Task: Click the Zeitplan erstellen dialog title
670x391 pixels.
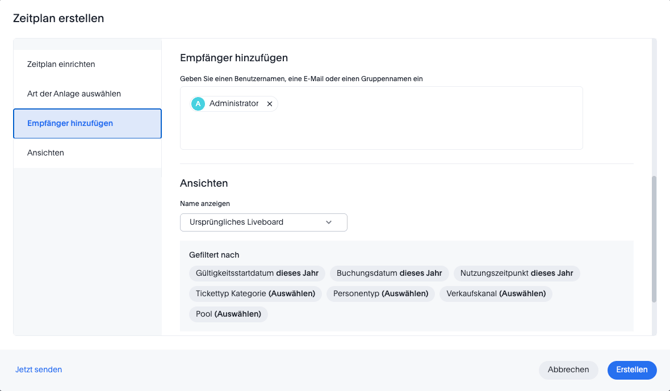Action: click(x=59, y=18)
